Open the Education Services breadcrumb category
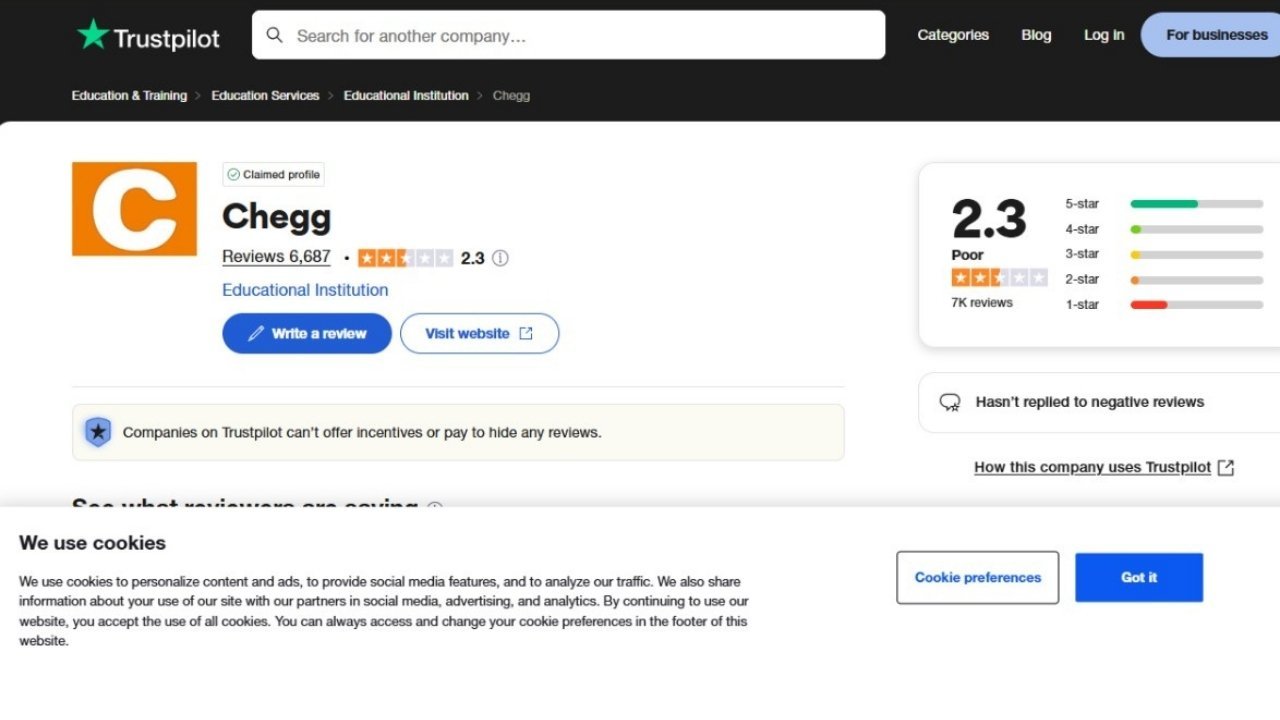 (265, 95)
